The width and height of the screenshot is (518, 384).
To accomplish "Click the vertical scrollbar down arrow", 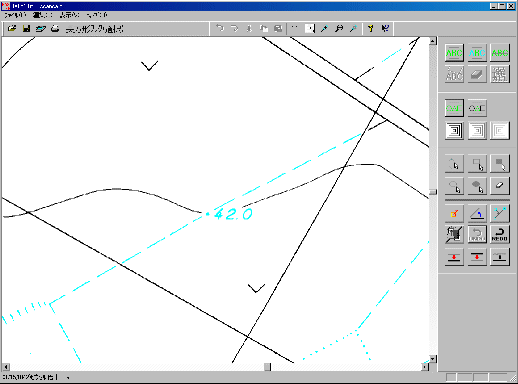I will tap(433, 359).
